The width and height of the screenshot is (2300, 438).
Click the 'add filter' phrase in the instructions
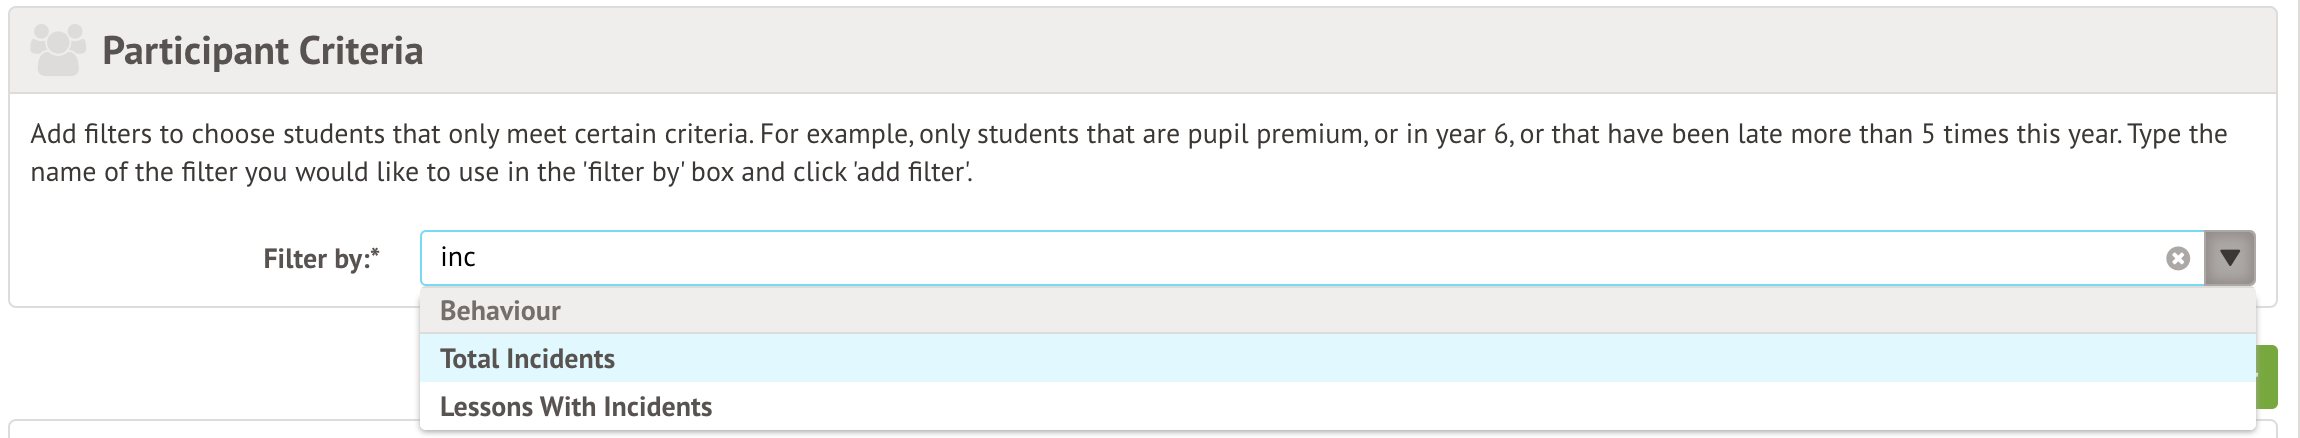(x=910, y=172)
